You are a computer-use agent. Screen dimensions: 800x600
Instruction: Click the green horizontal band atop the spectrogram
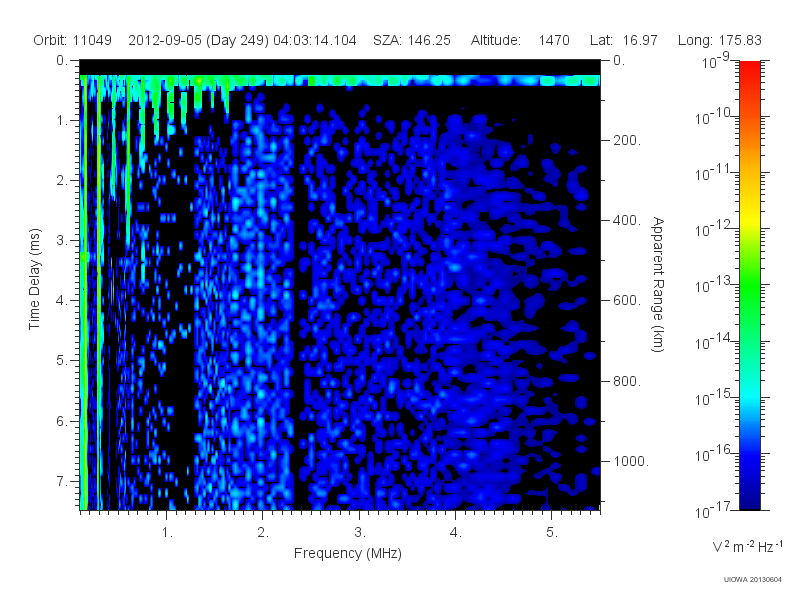click(340, 81)
